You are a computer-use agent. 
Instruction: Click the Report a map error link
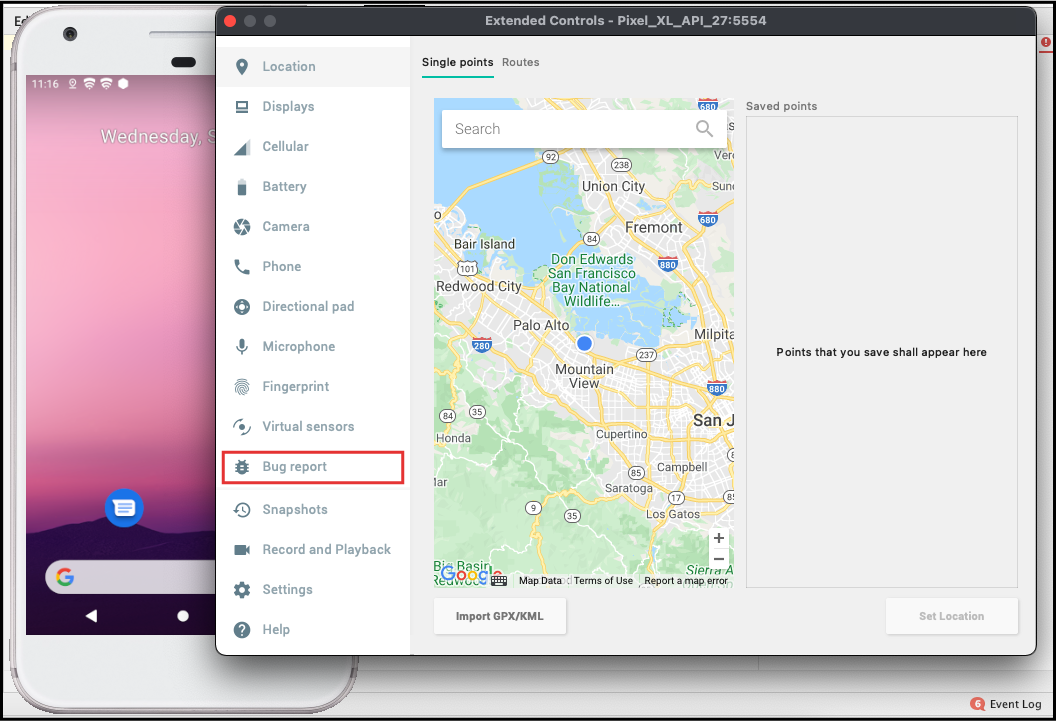pos(686,580)
